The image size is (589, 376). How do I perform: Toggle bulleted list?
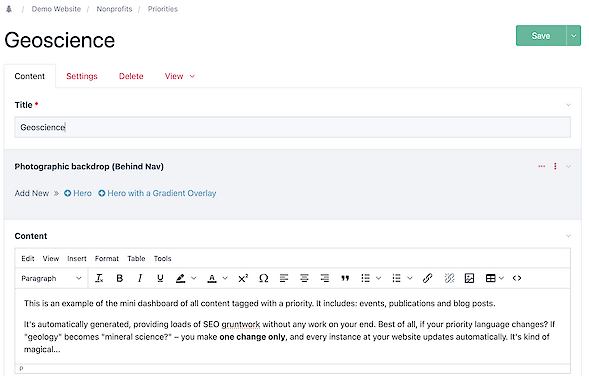365,278
